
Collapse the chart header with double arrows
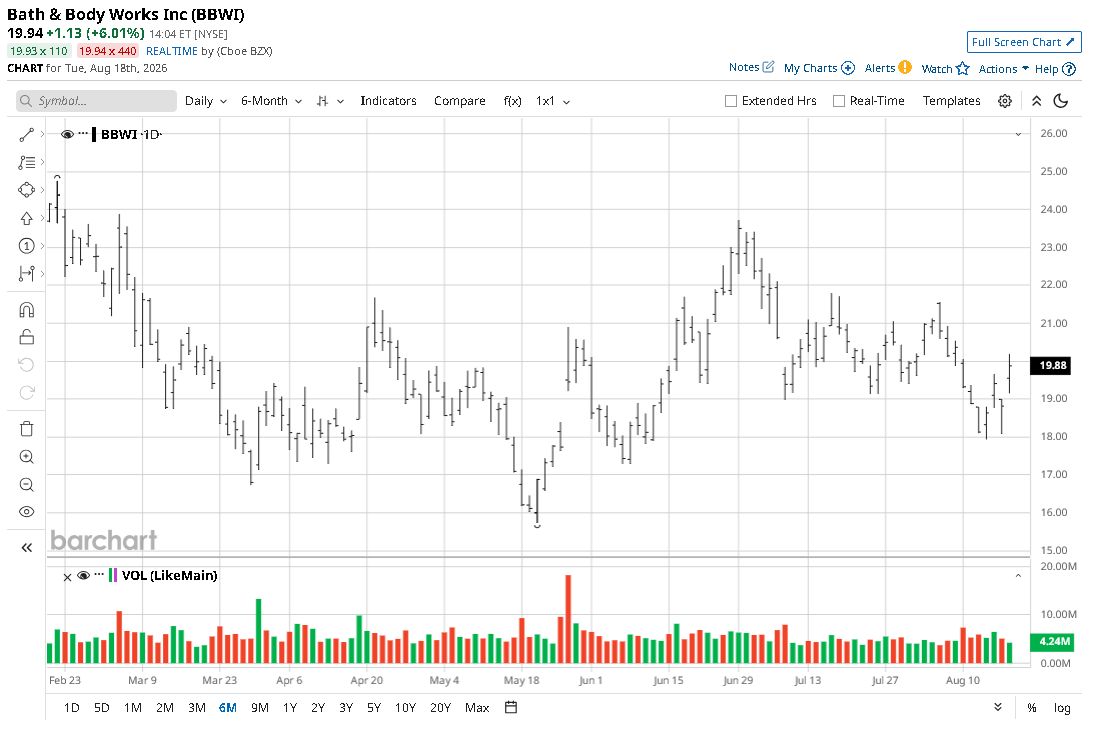(1036, 101)
